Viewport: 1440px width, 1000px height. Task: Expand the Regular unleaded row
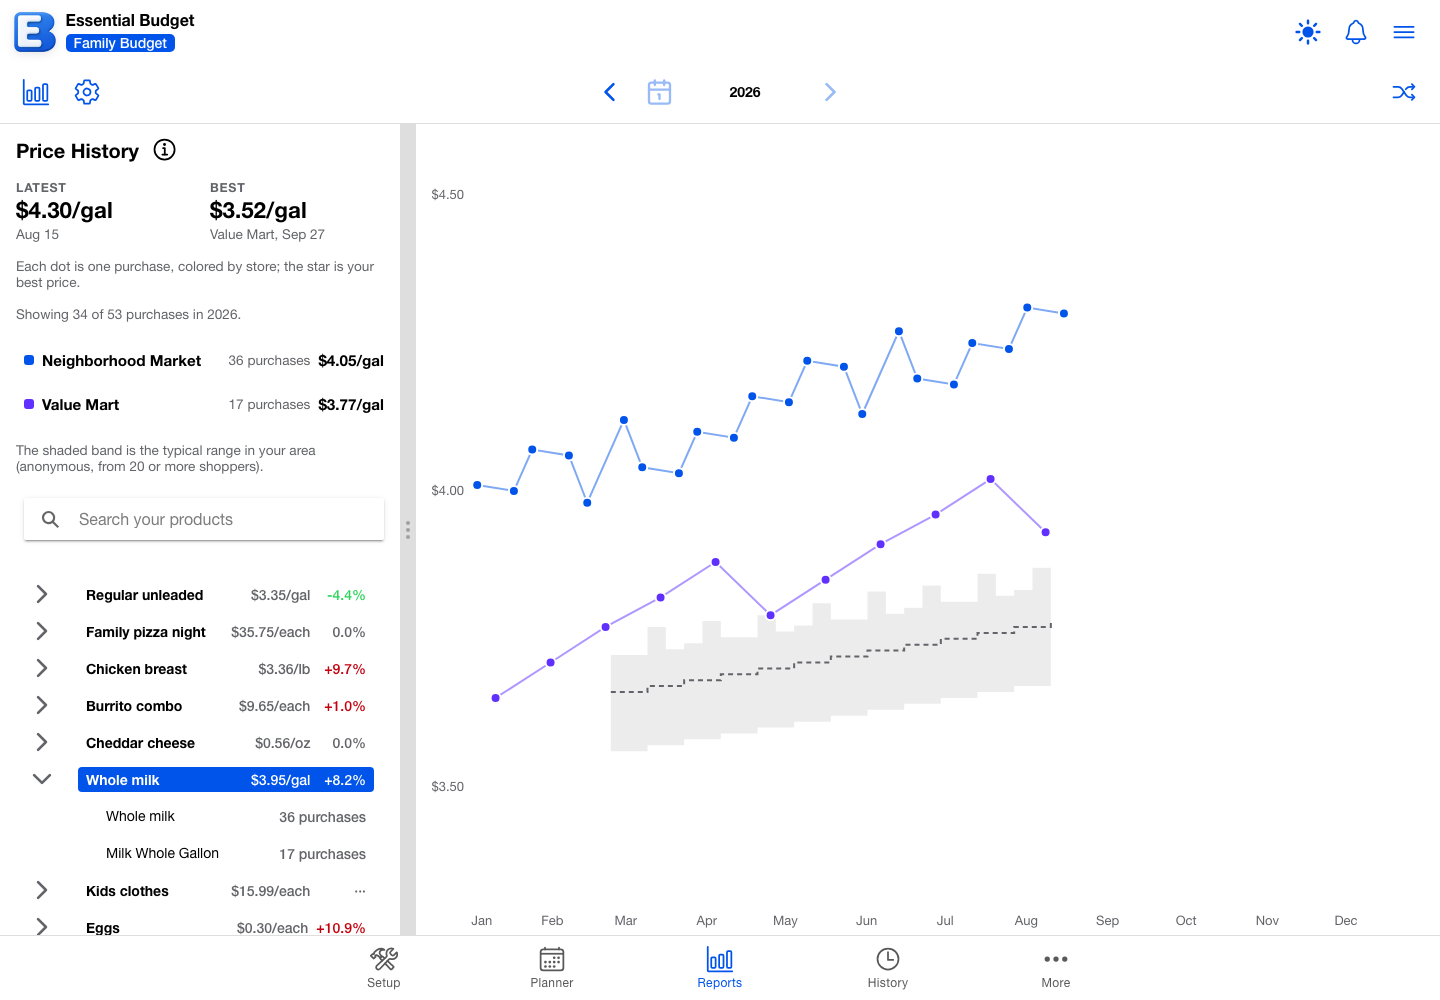point(42,595)
